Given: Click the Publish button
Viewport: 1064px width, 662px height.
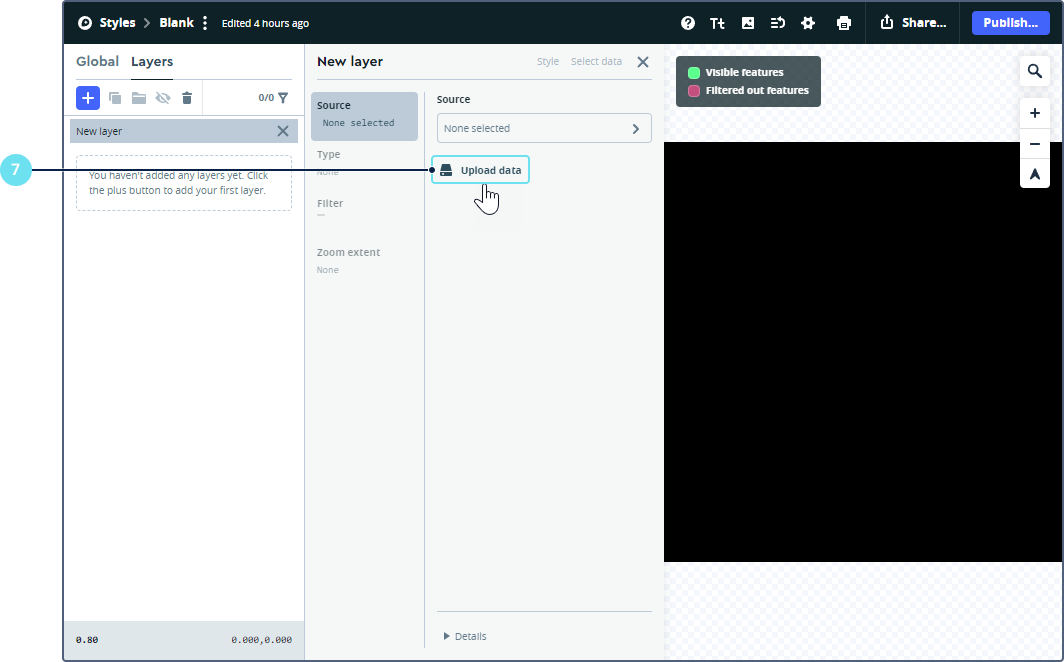Looking at the screenshot, I should pos(1010,23).
